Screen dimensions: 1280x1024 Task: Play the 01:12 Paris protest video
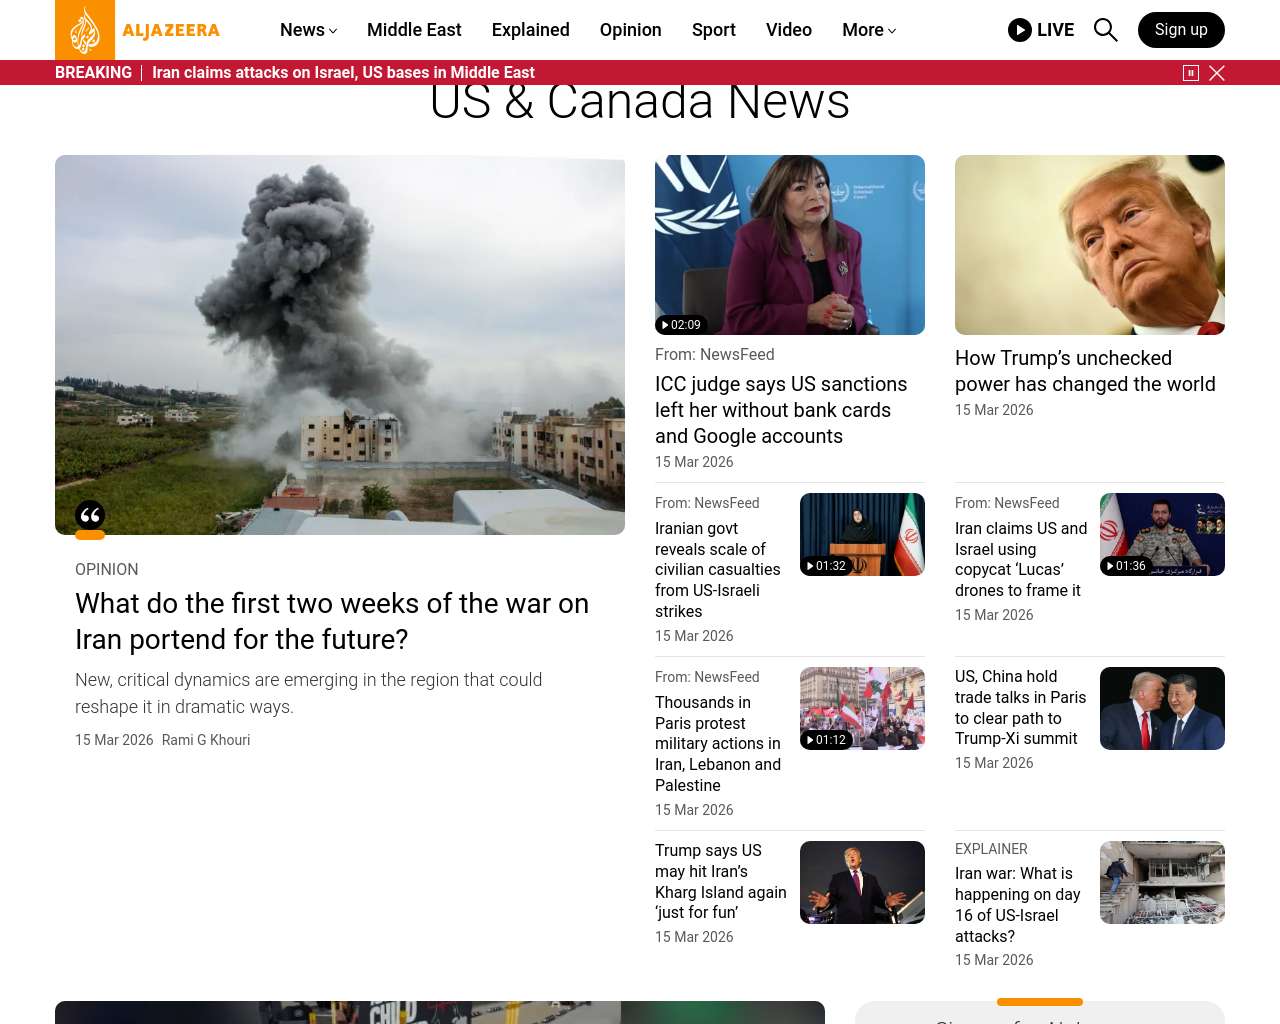(827, 740)
